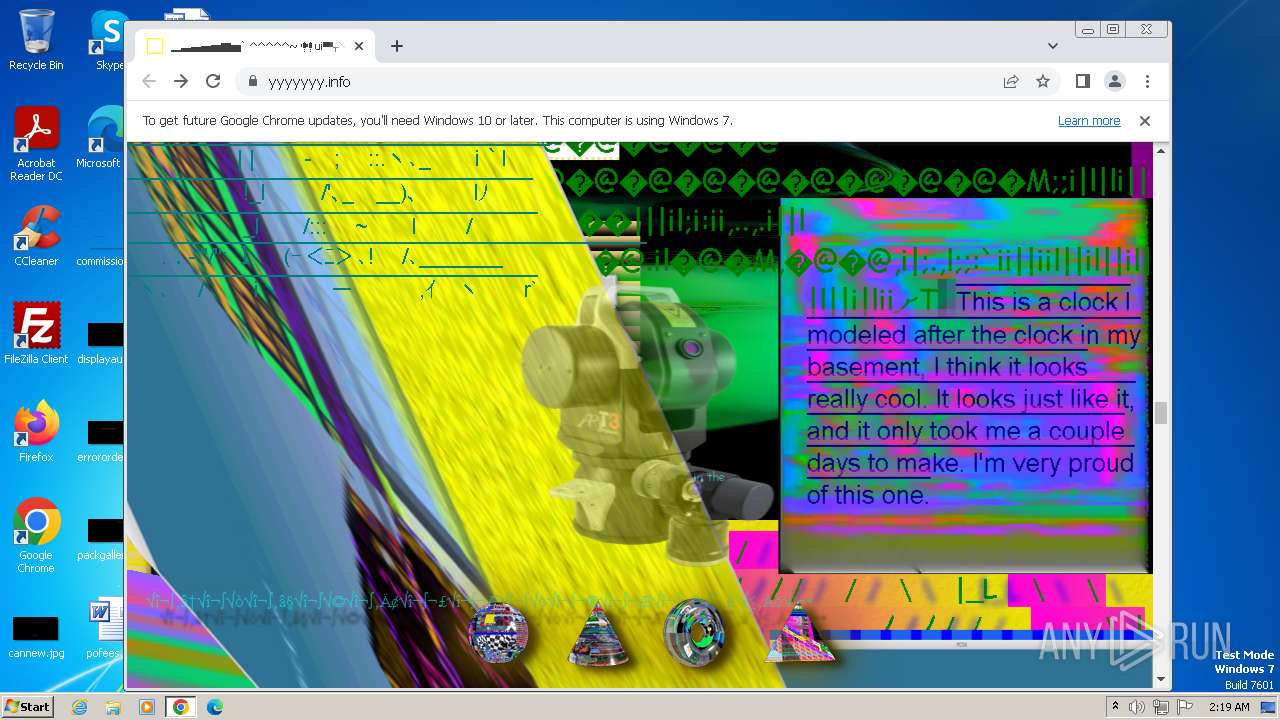The width and height of the screenshot is (1280, 720).
Task: Click the Chrome forward arrow
Action: 181,81
